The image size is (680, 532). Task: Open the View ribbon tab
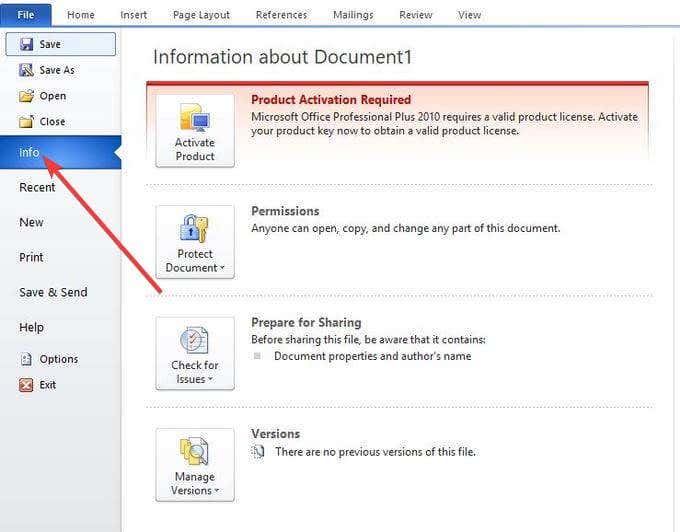tap(470, 15)
